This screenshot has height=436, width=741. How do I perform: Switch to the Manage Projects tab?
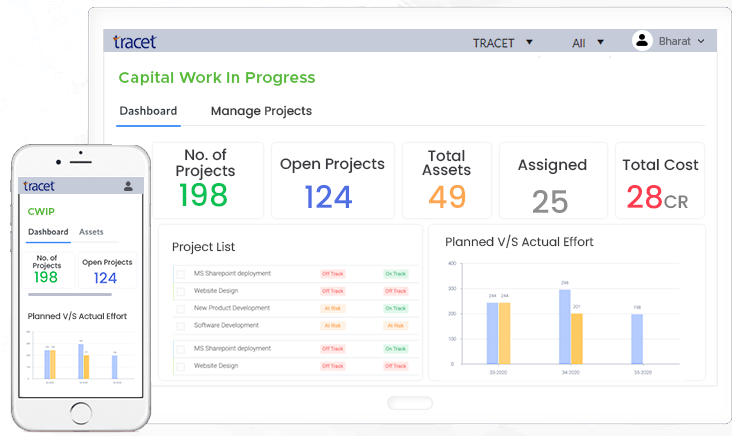[x=261, y=111]
